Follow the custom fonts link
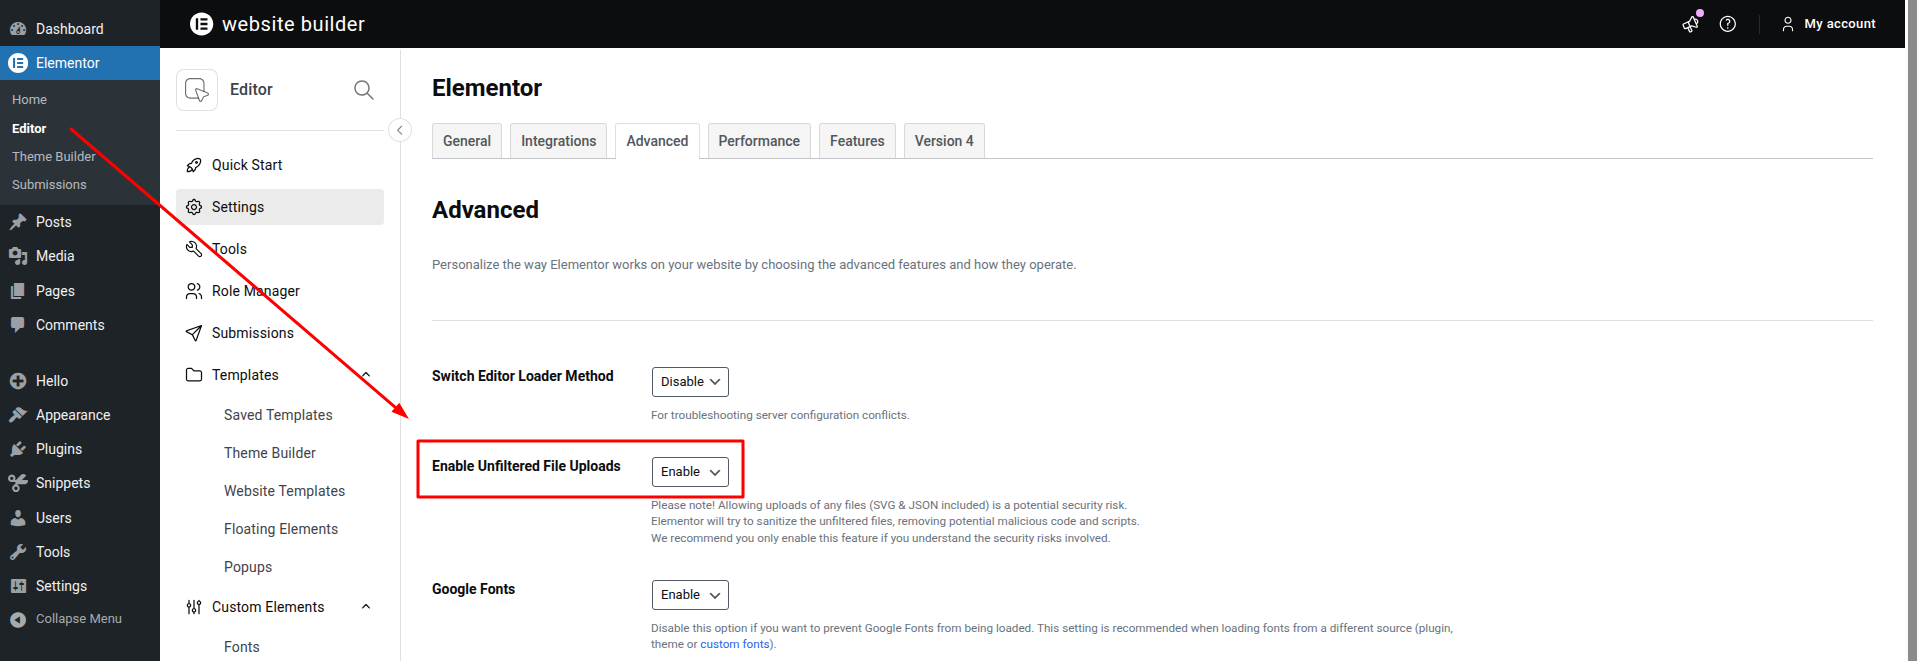This screenshot has width=1919, height=661. (735, 644)
